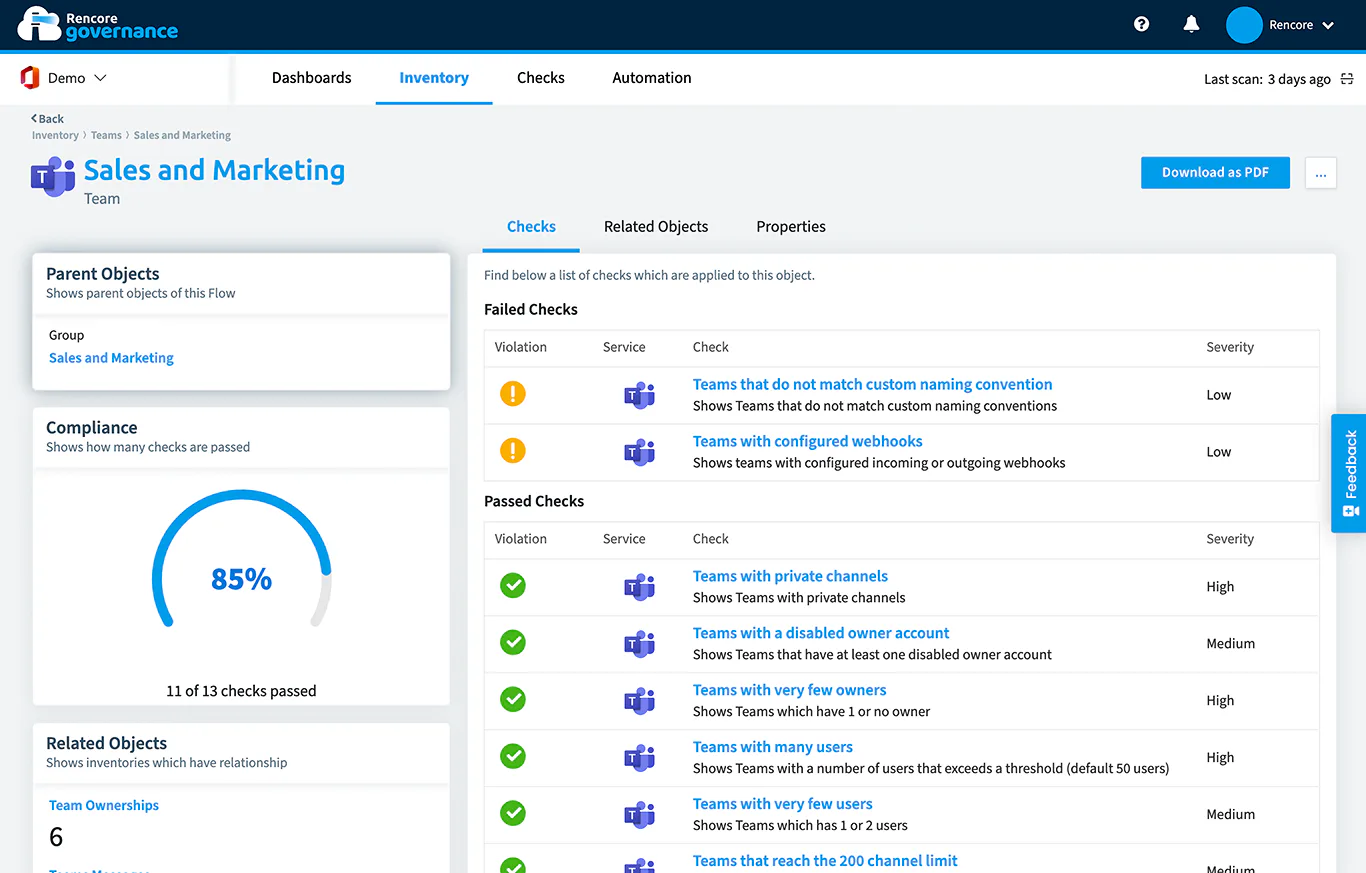Switch to the Related Objects tab
This screenshot has width=1366, height=873.
656,227
